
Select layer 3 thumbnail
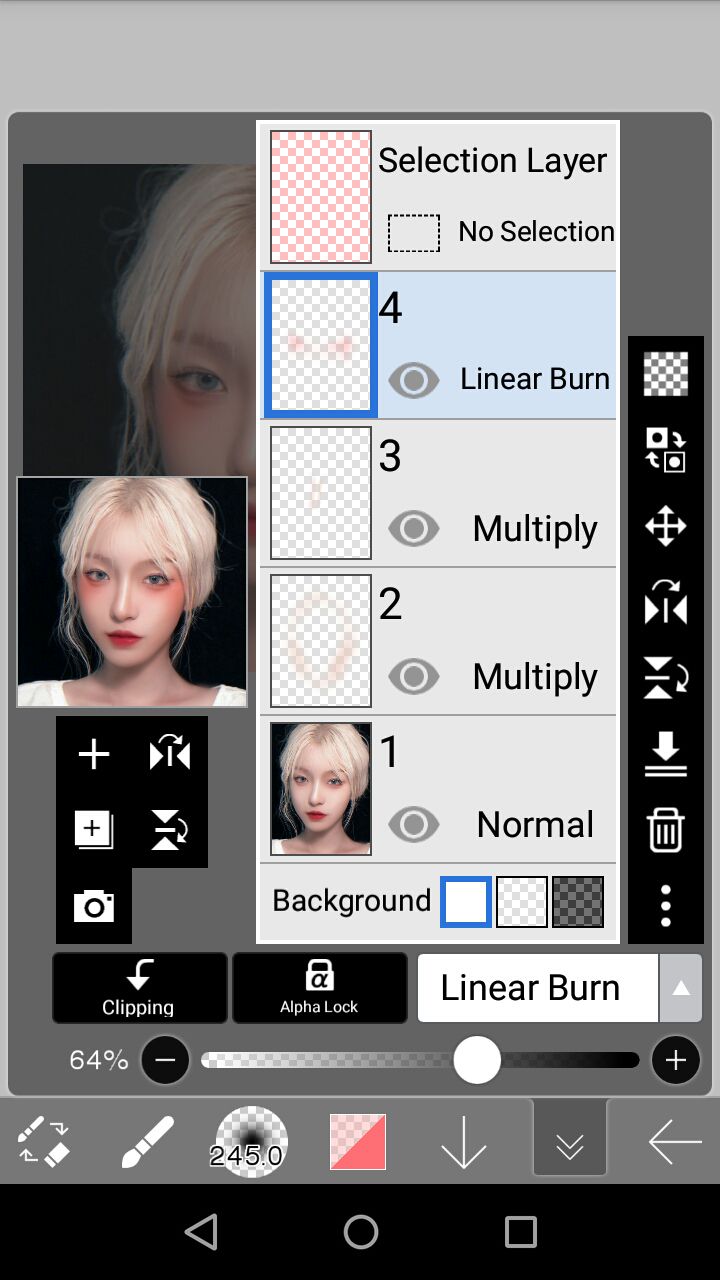[321, 493]
